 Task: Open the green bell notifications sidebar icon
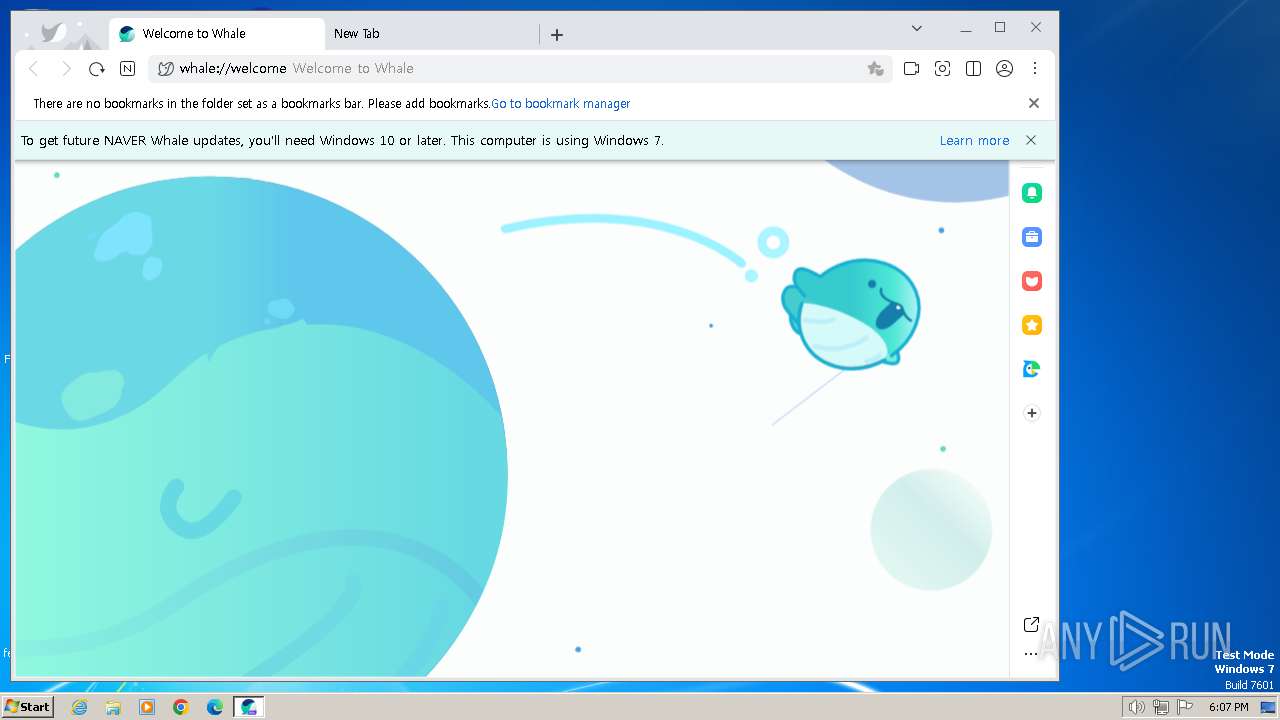tap(1032, 193)
